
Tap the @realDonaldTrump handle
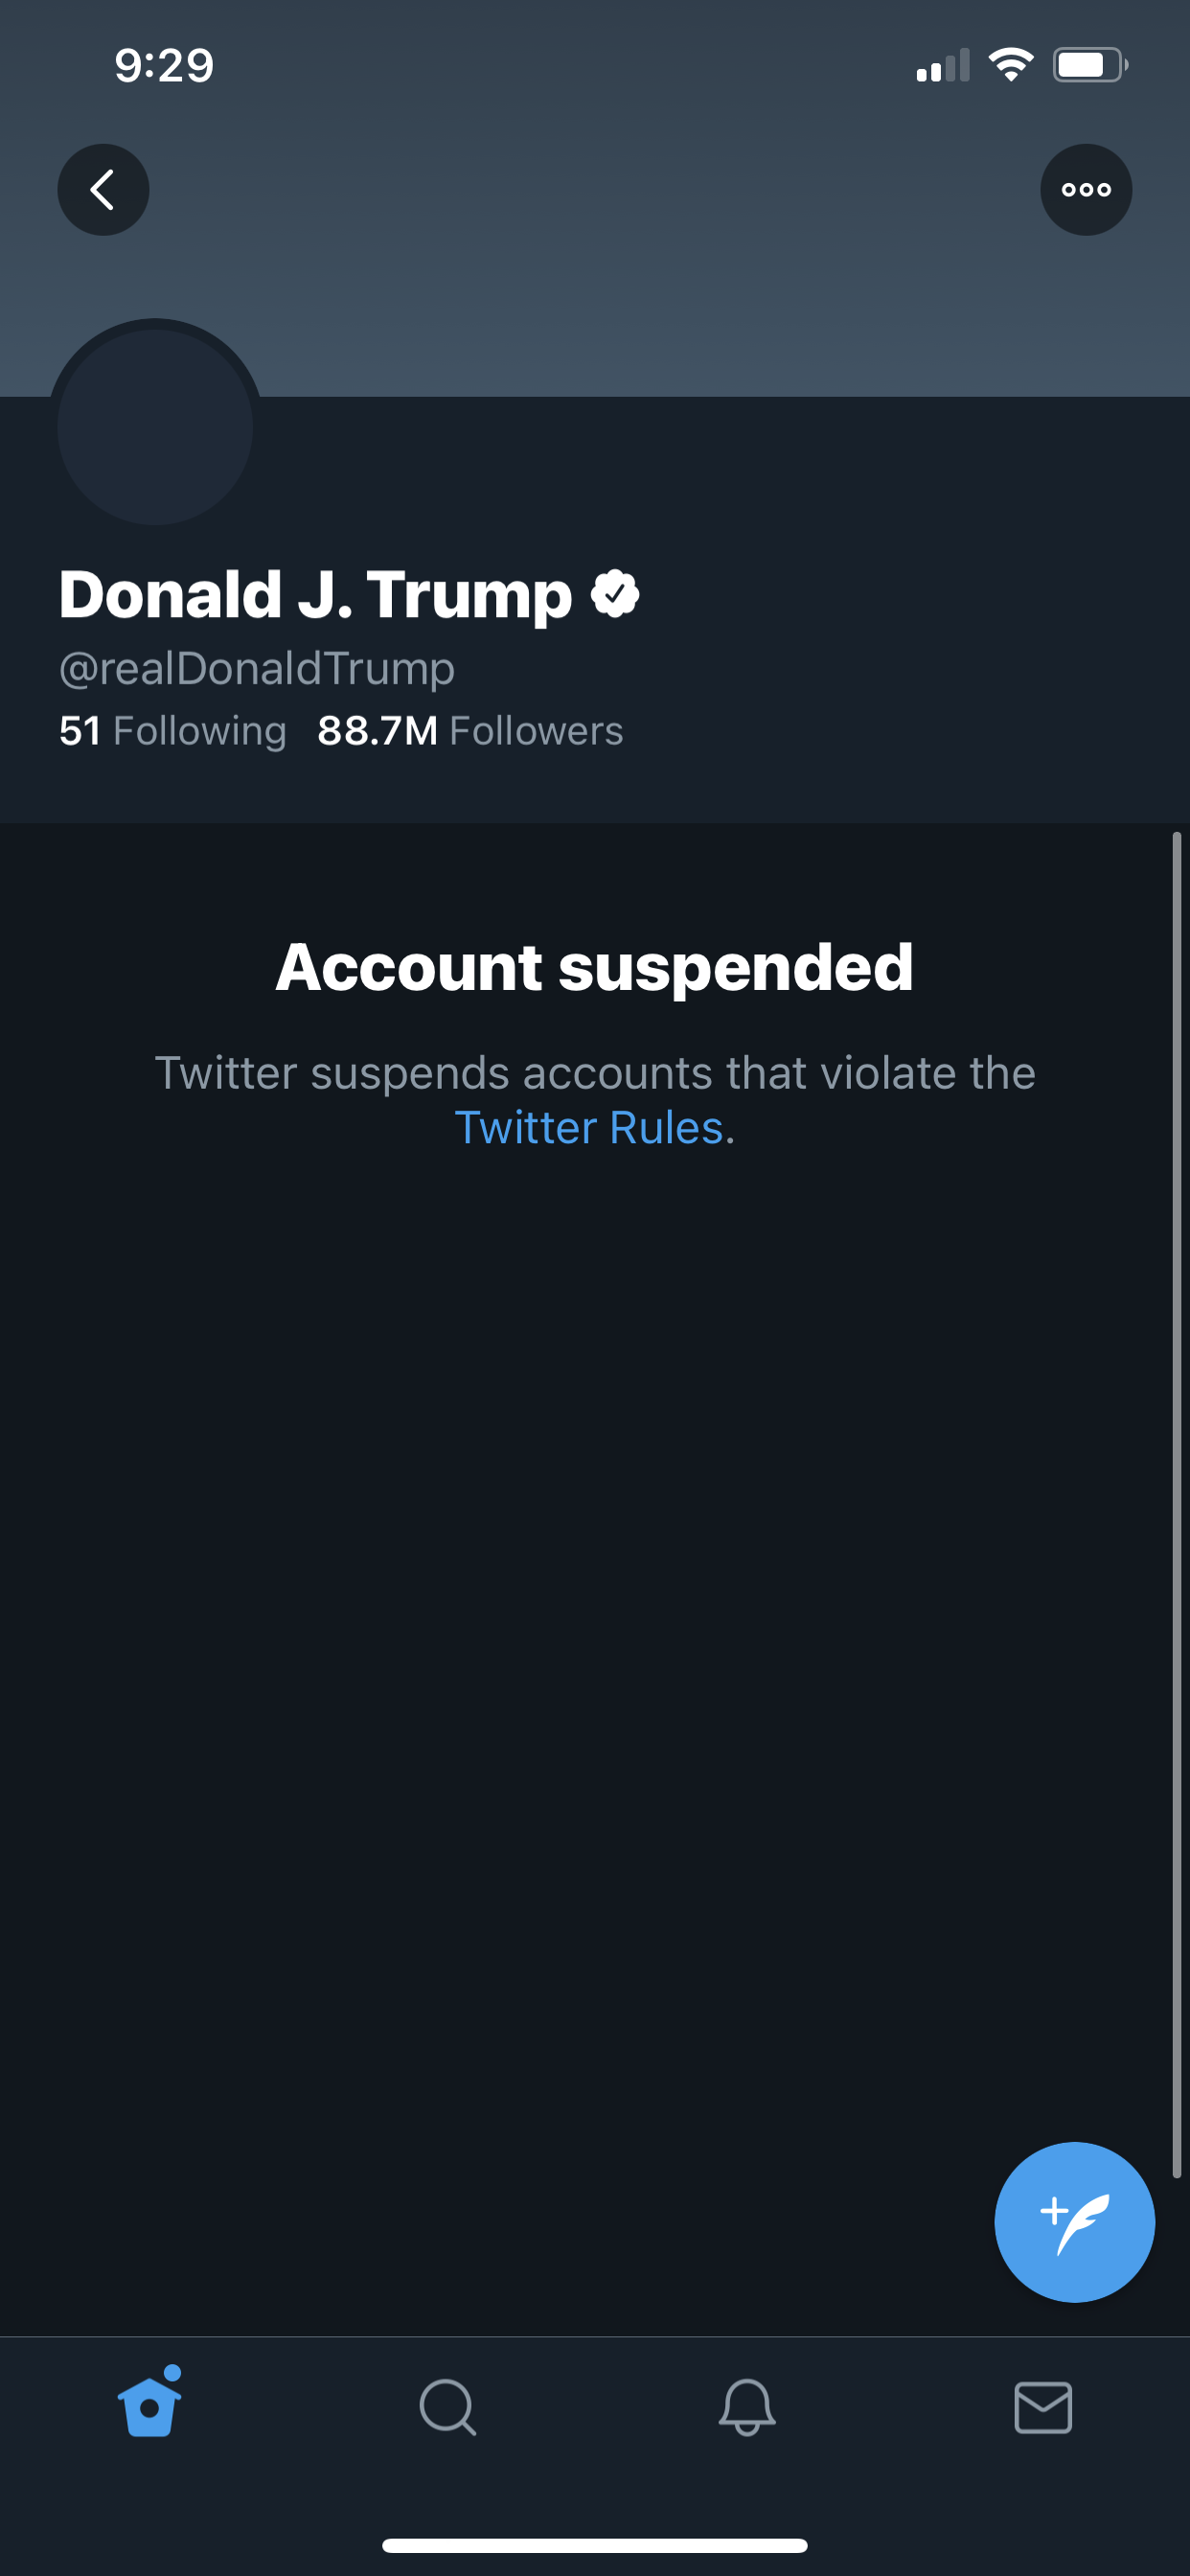click(257, 668)
